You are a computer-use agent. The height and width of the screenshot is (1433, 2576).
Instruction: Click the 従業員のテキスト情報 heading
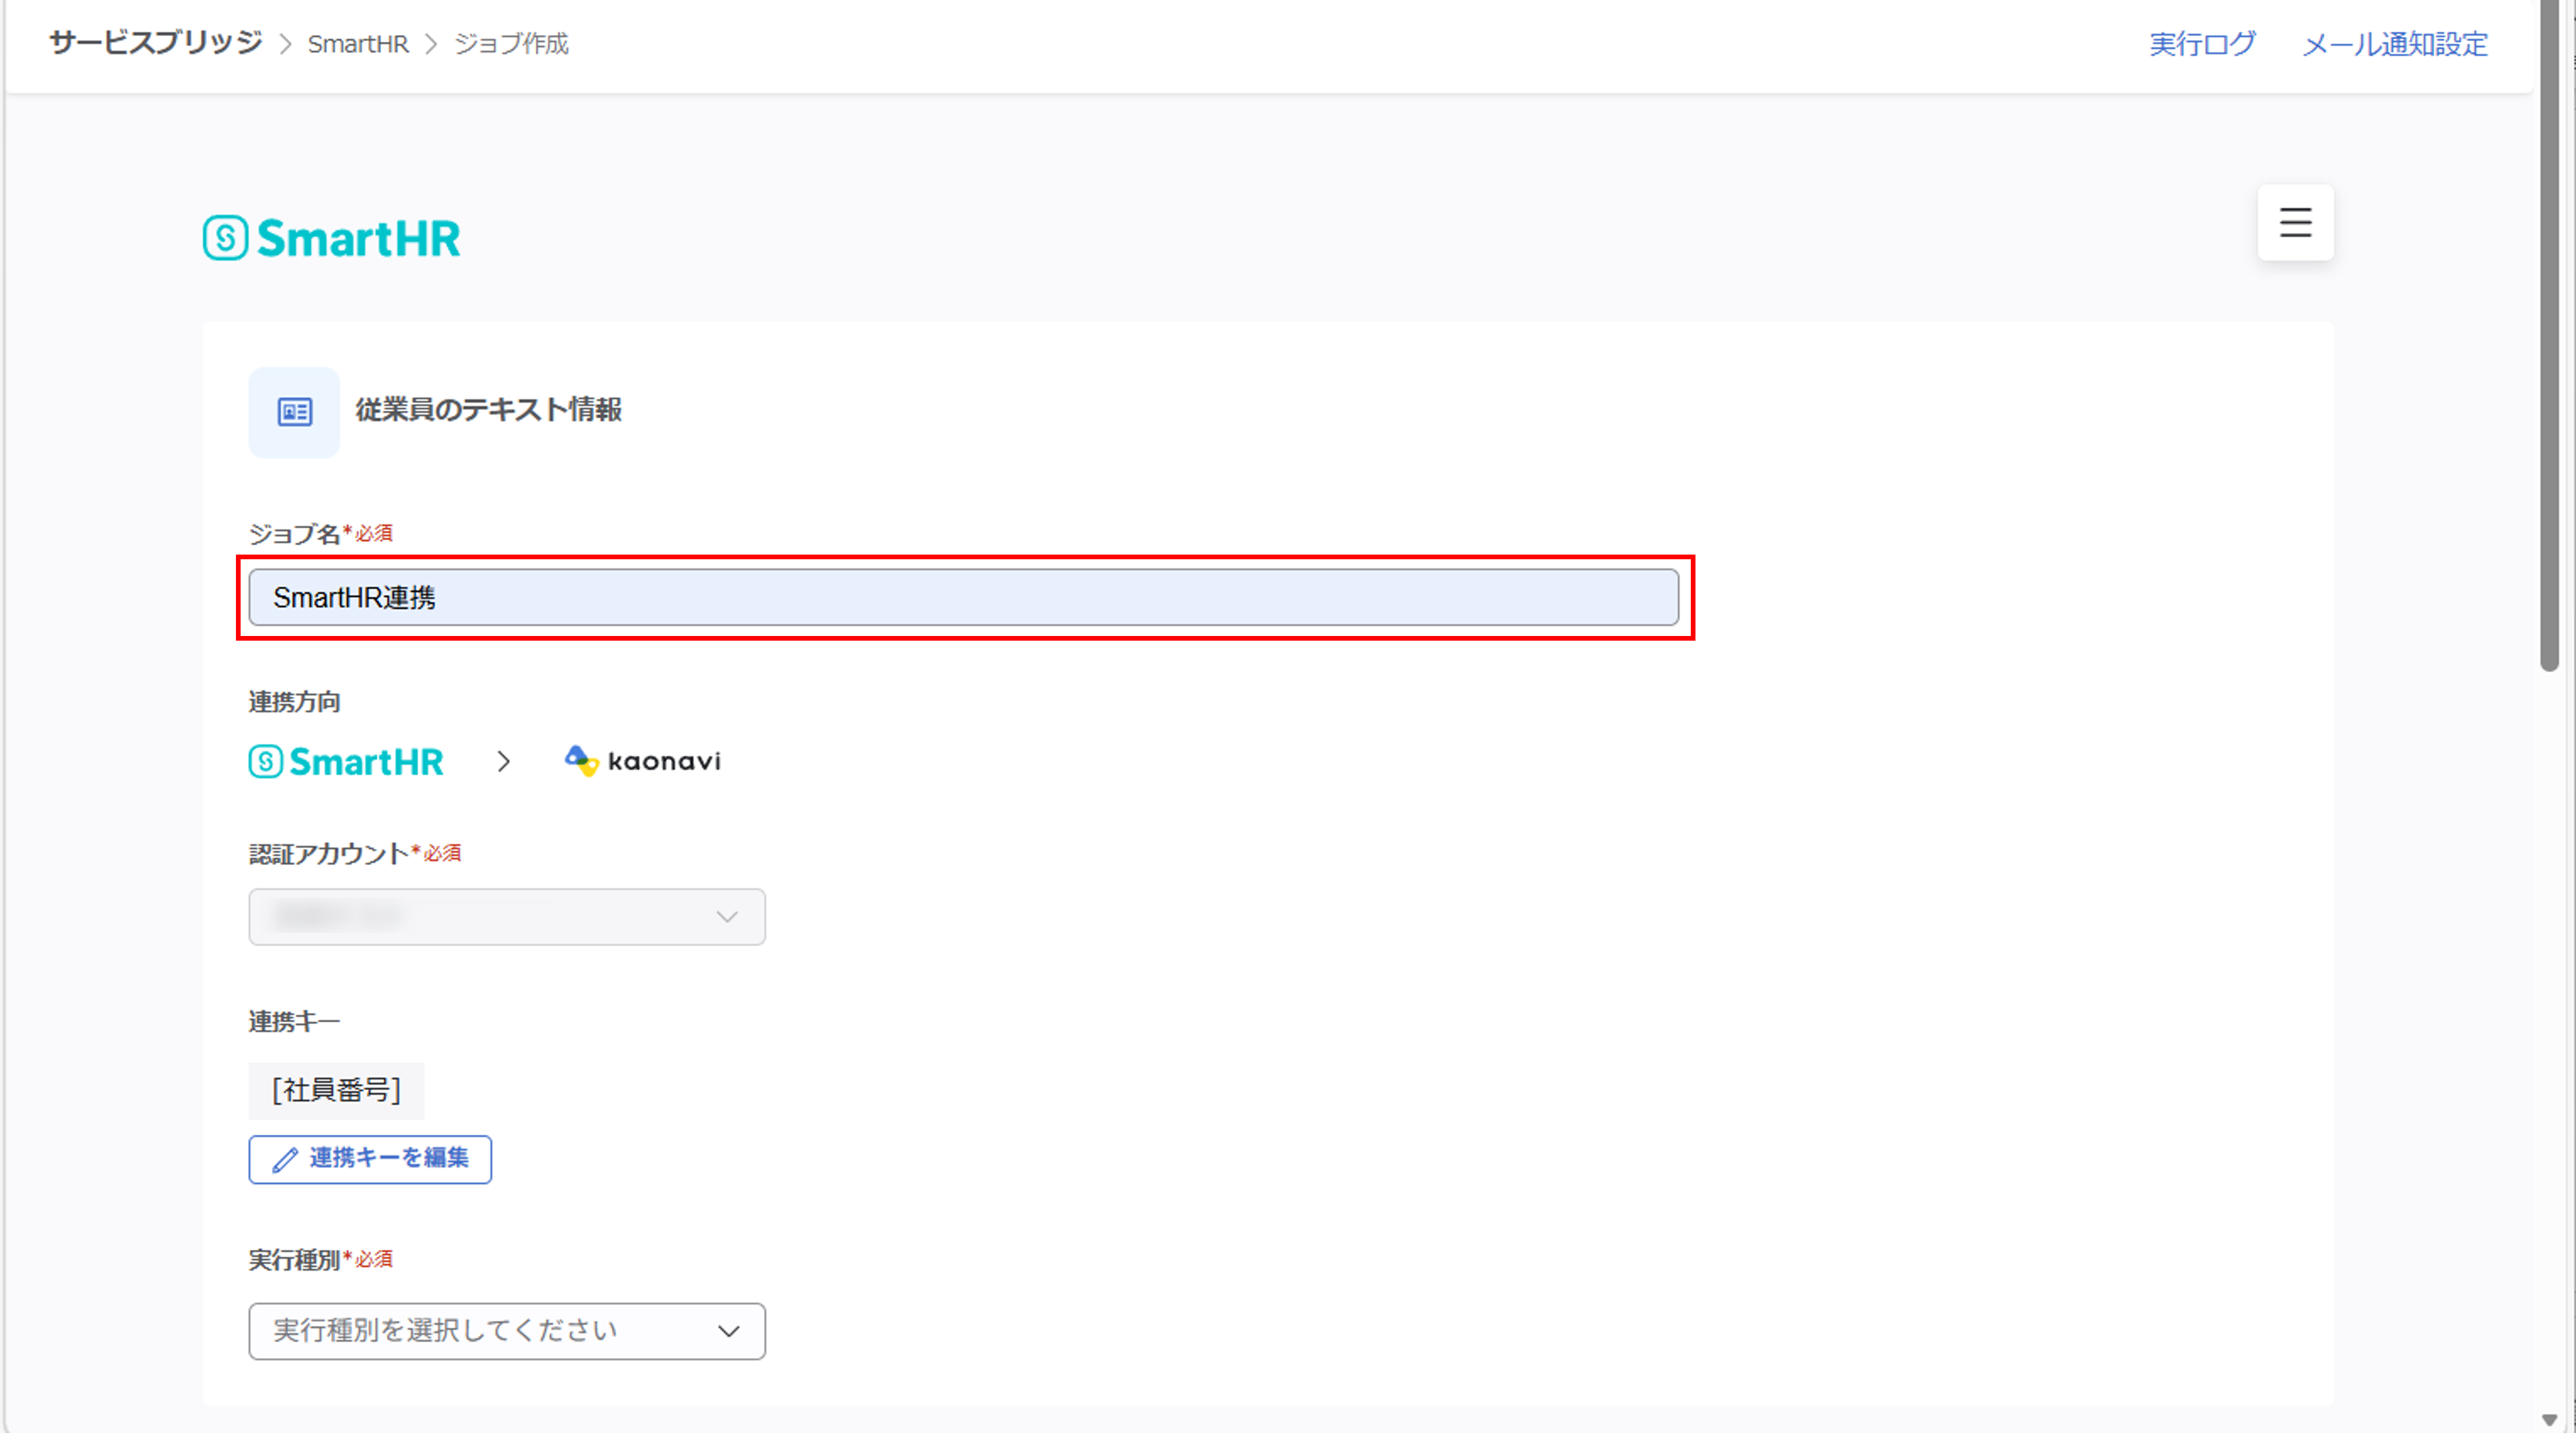pos(489,410)
